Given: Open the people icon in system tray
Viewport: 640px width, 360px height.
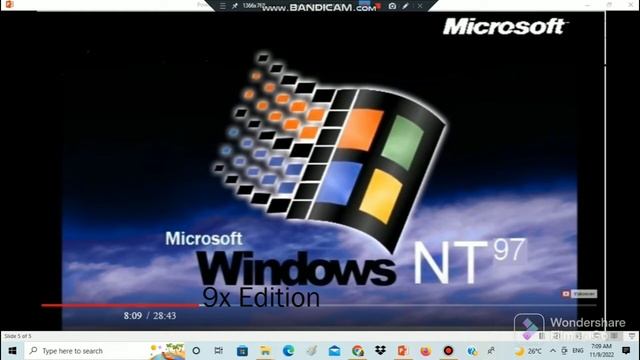Looking at the screenshot, I should click(491, 351).
